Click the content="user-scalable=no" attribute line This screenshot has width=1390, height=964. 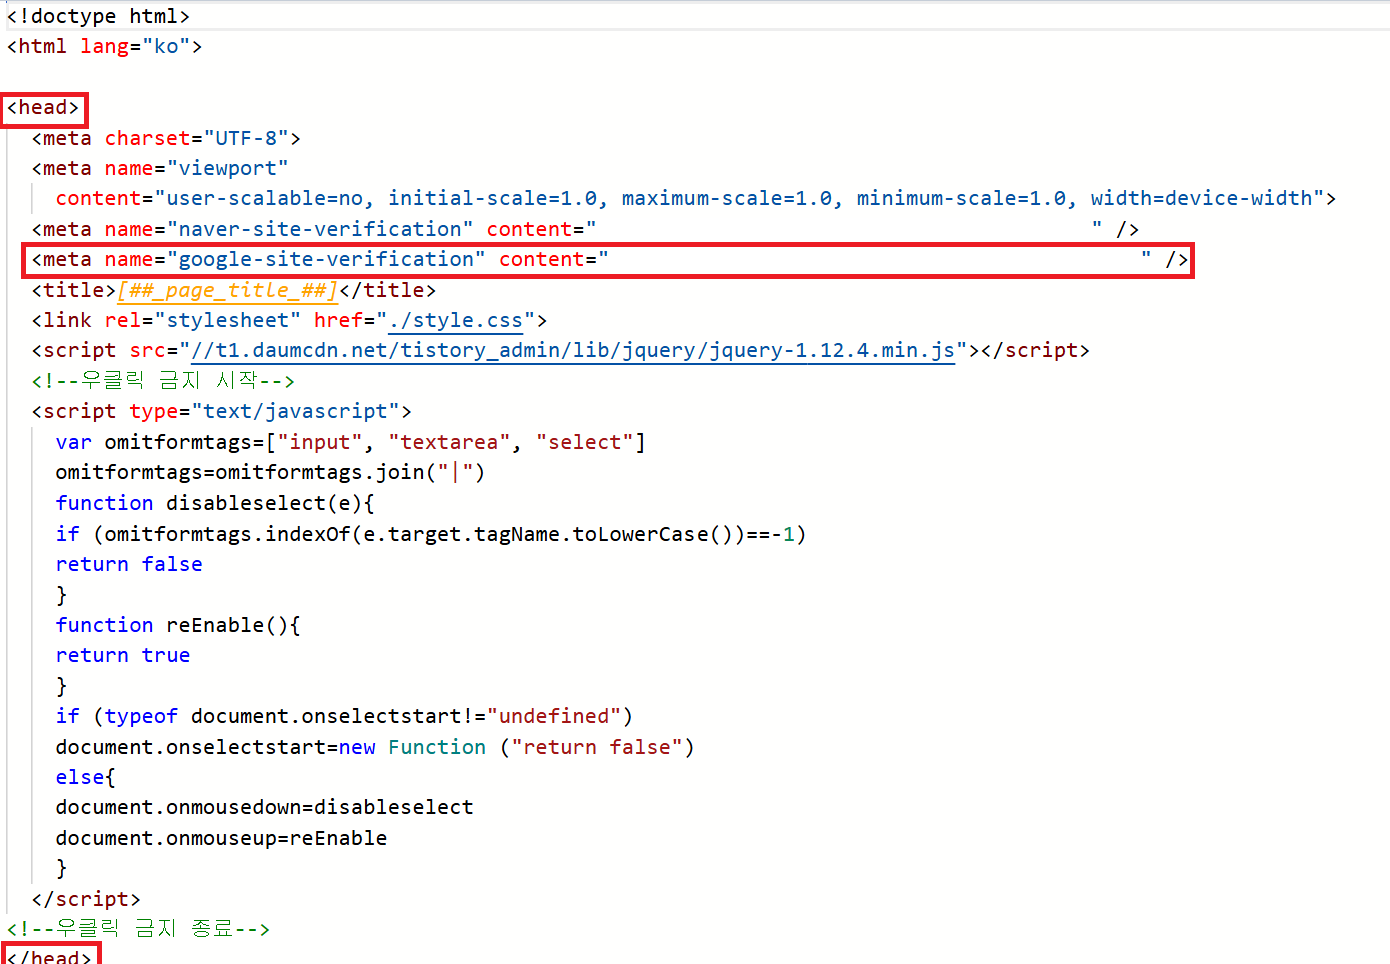coord(696,199)
